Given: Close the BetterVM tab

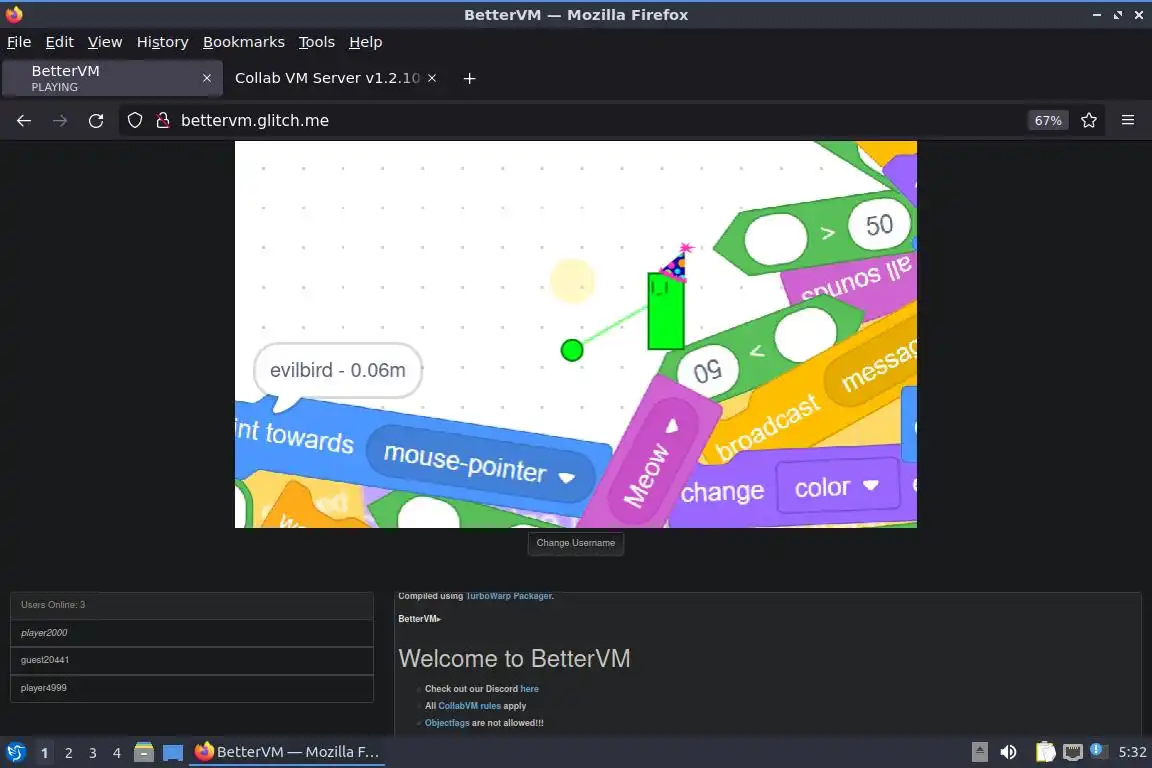Looking at the screenshot, I should tap(206, 78).
